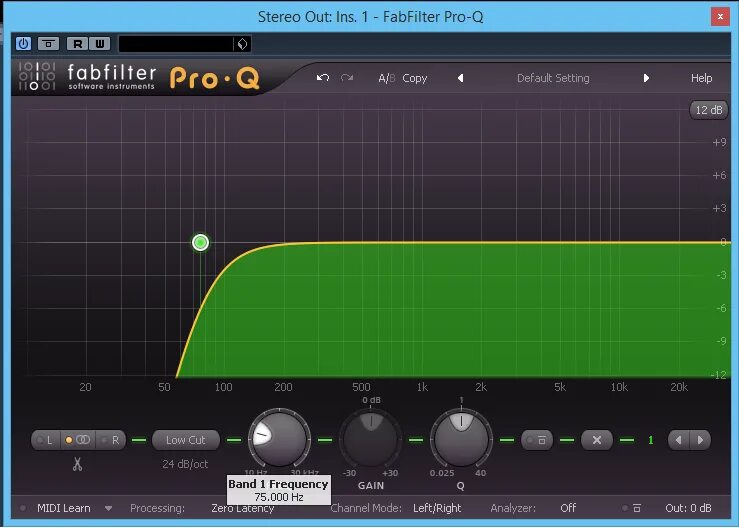Click the 0 dB label above Gain knob
The image size is (739, 528).
(x=371, y=400)
